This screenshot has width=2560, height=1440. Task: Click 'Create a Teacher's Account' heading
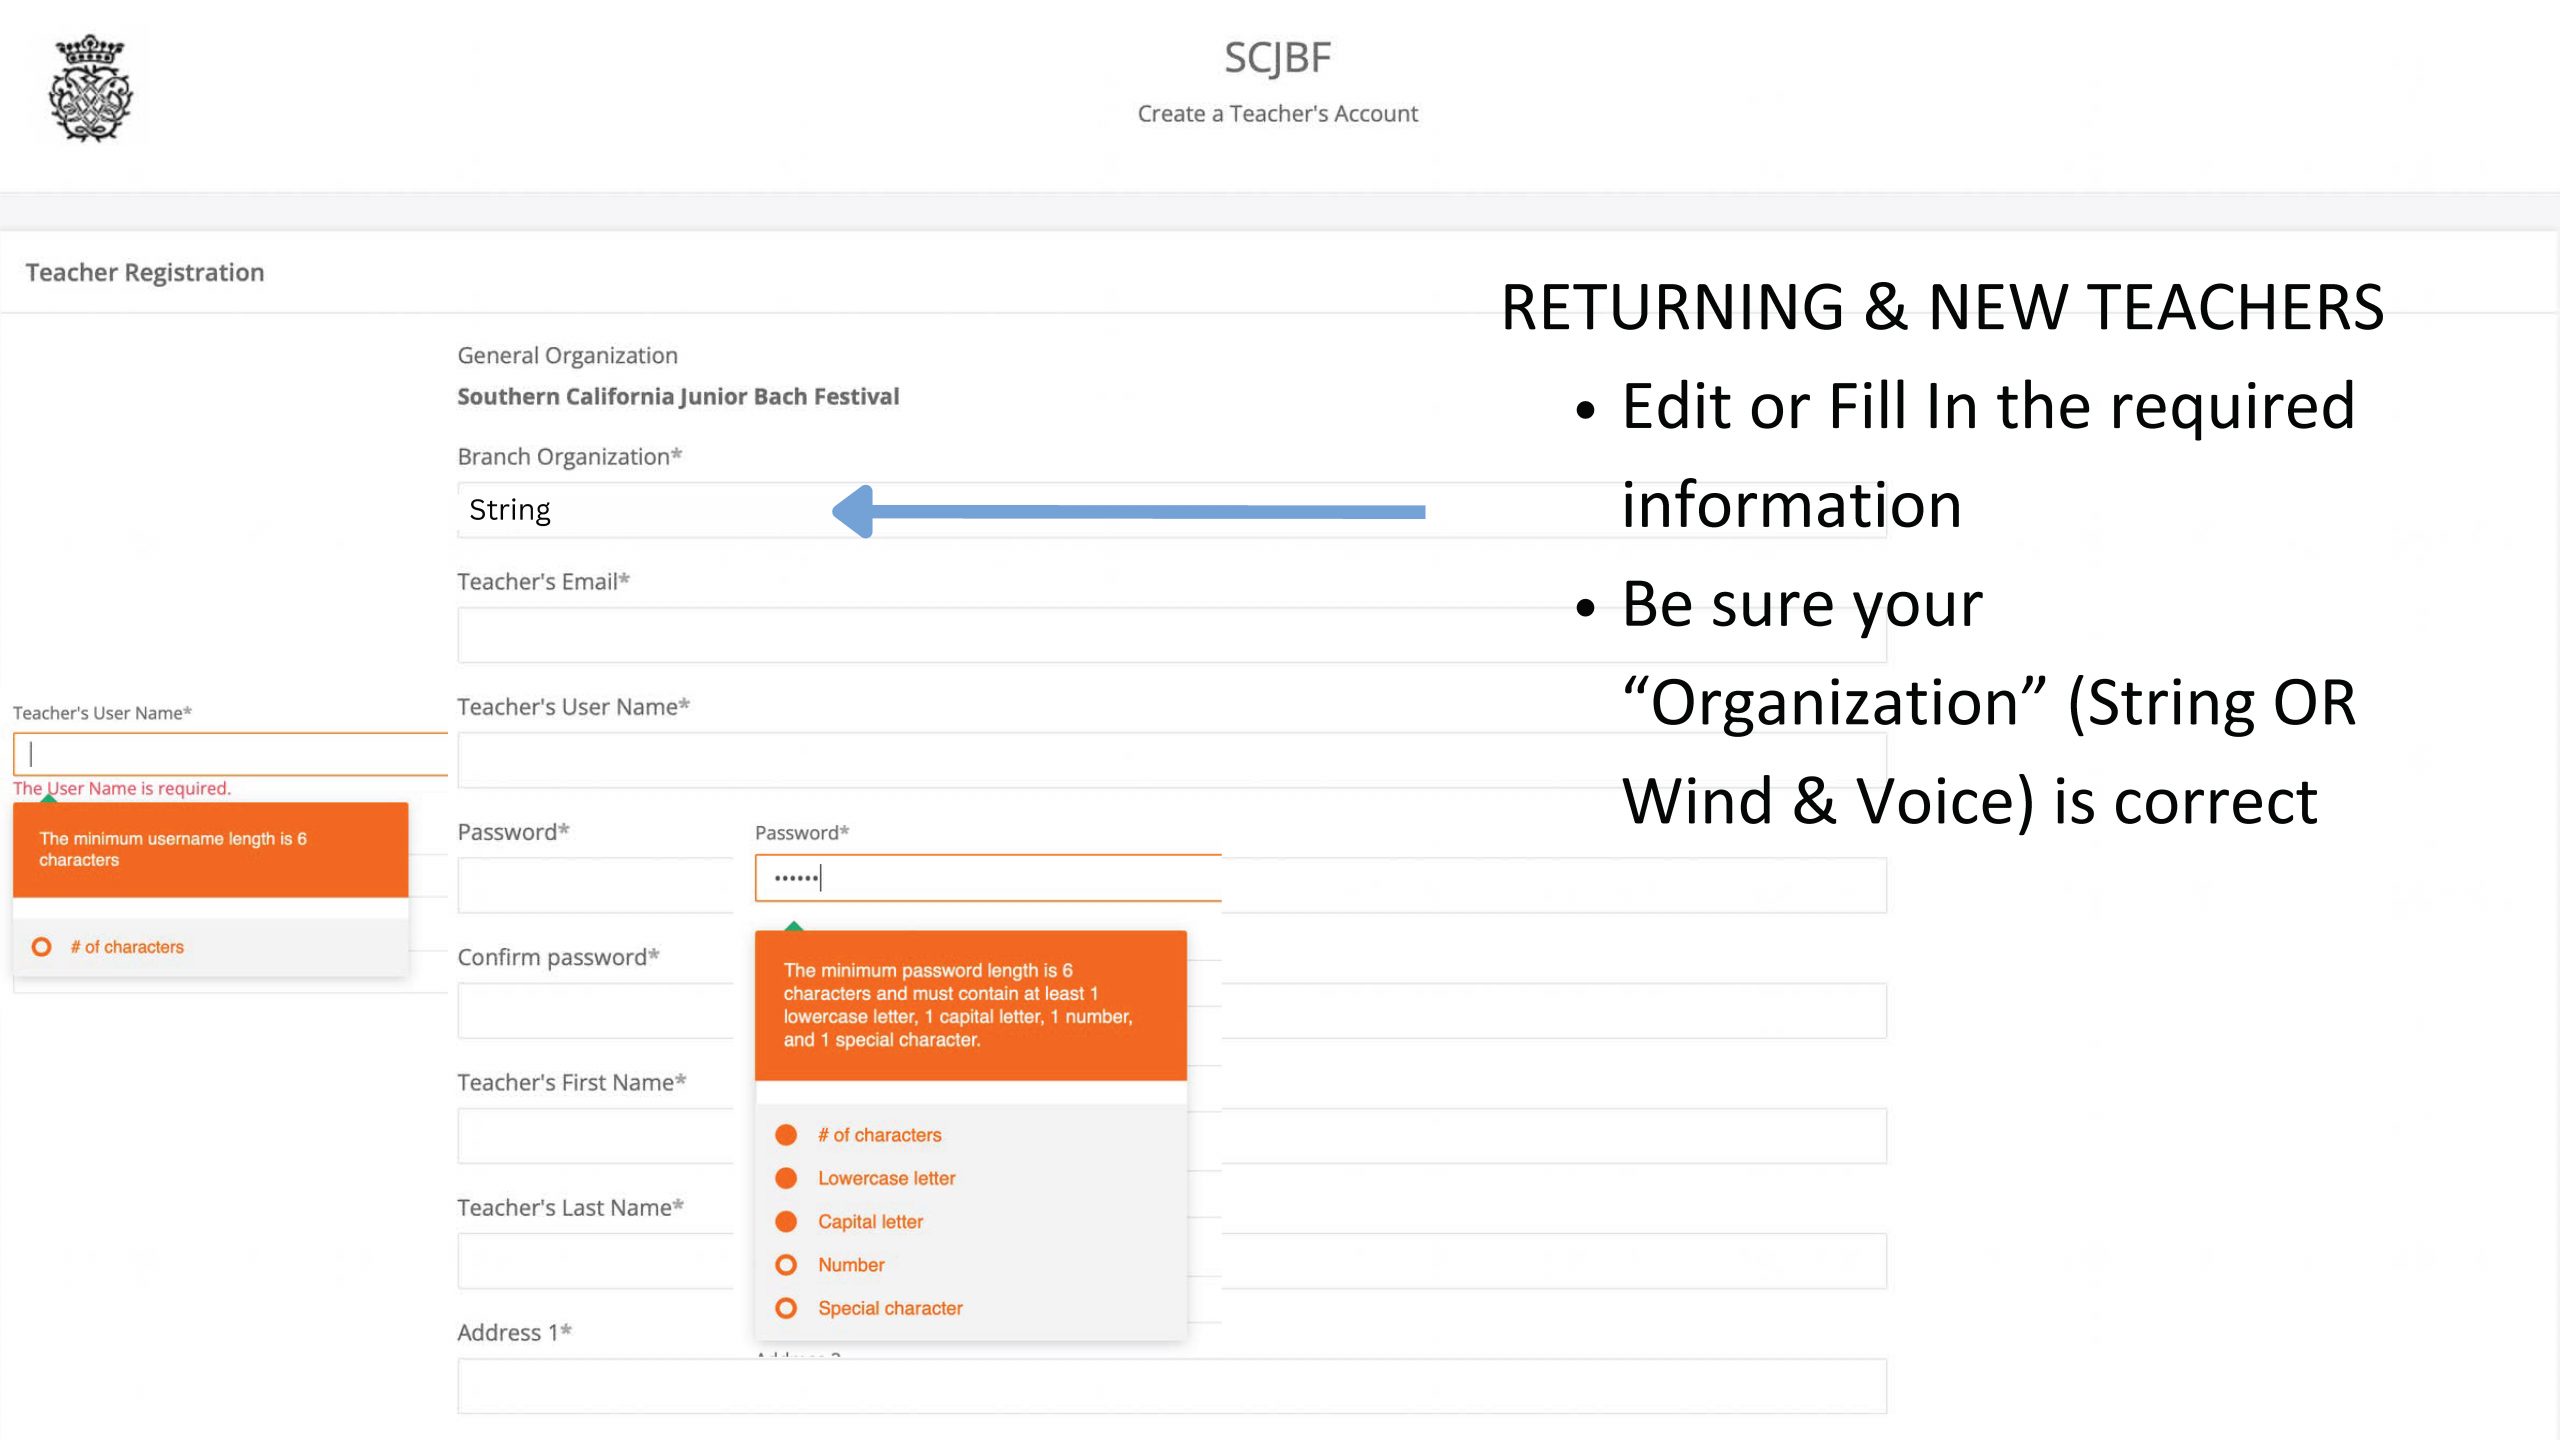[1279, 113]
